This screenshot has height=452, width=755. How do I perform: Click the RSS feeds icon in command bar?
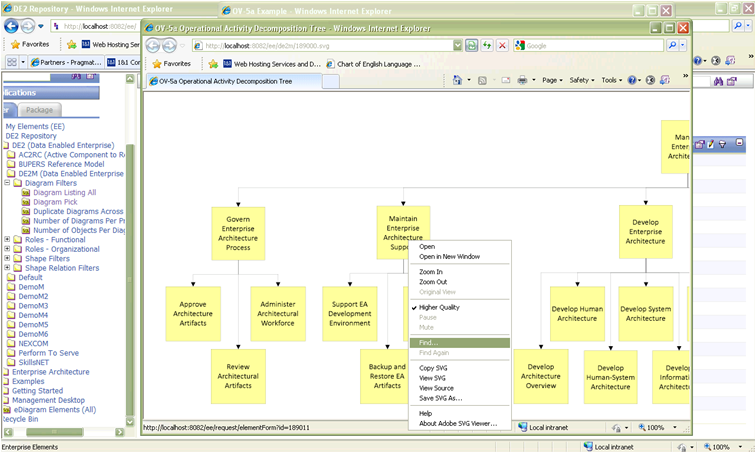click(482, 80)
